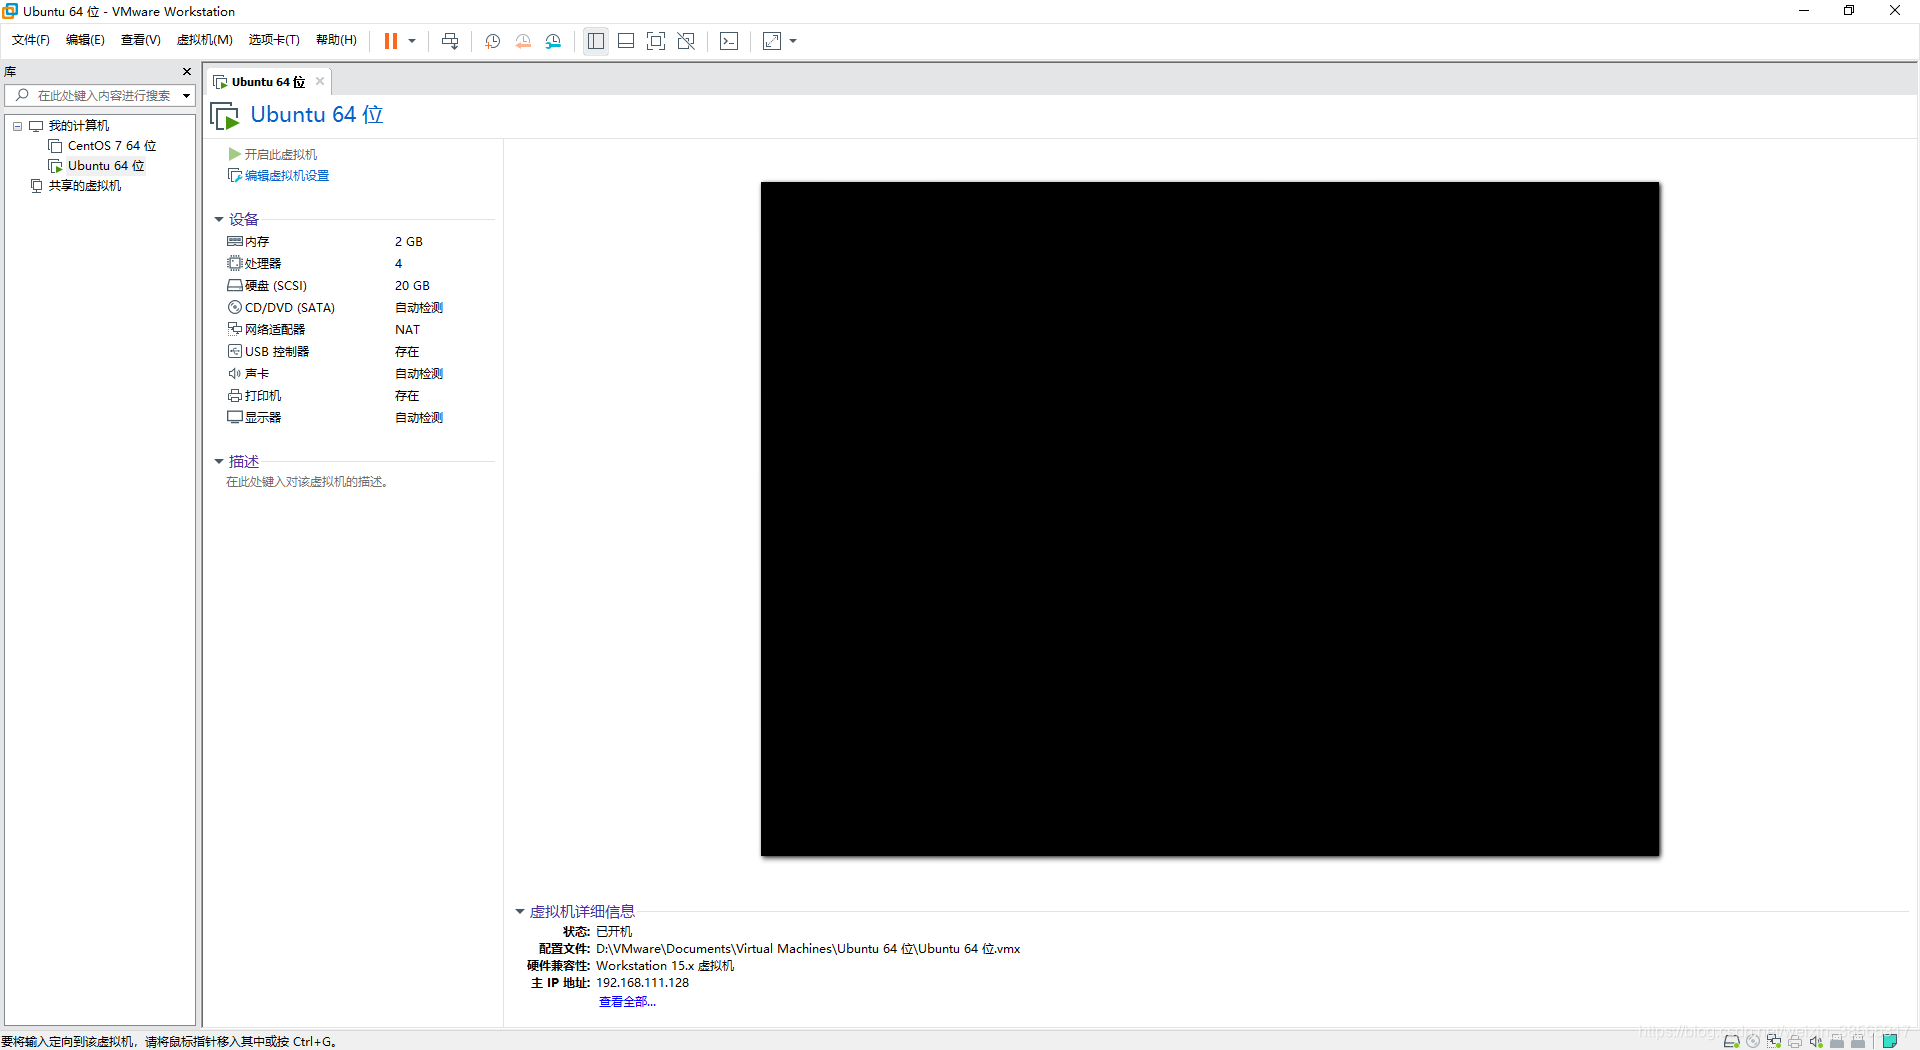Open the 编辑(E) menu
1920x1050 pixels.
[x=85, y=40]
